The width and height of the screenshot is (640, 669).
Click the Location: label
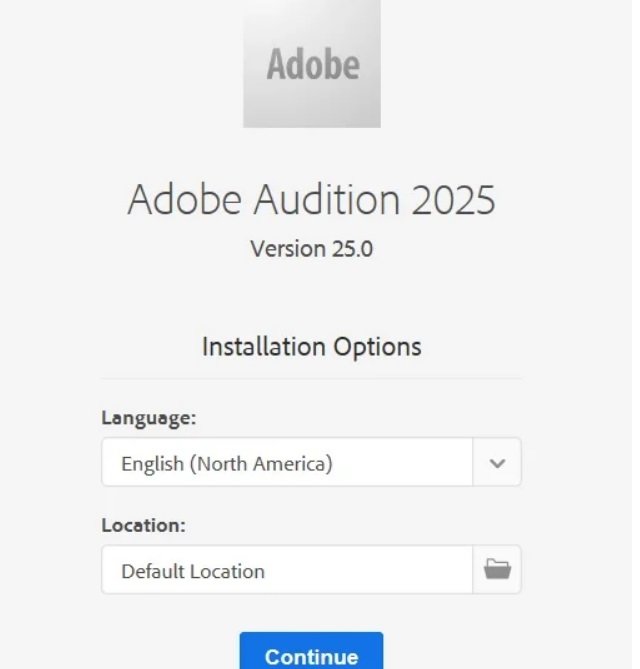coord(143,525)
